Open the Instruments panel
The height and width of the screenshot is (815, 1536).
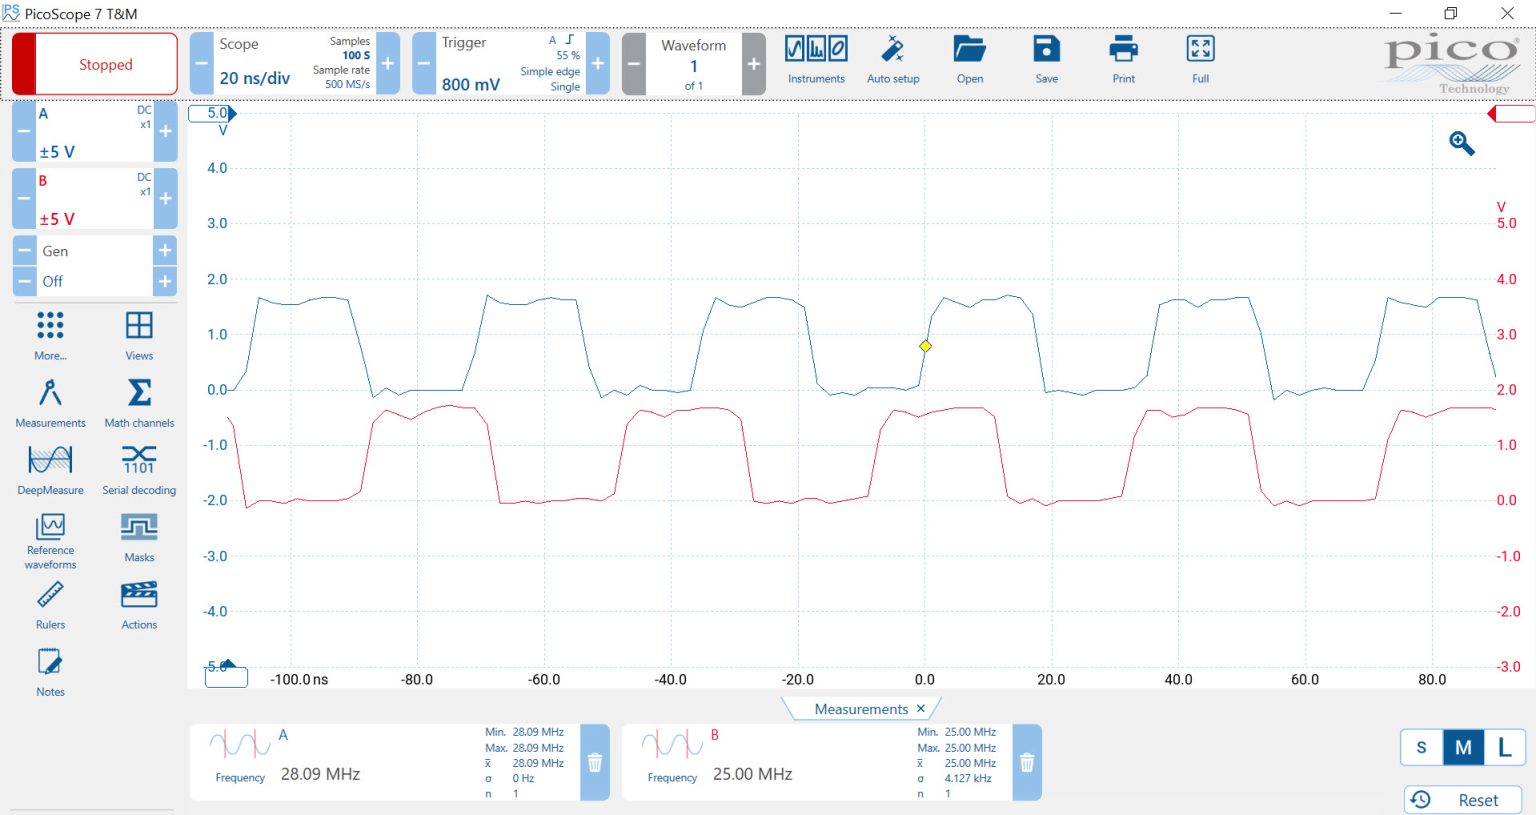(816, 60)
